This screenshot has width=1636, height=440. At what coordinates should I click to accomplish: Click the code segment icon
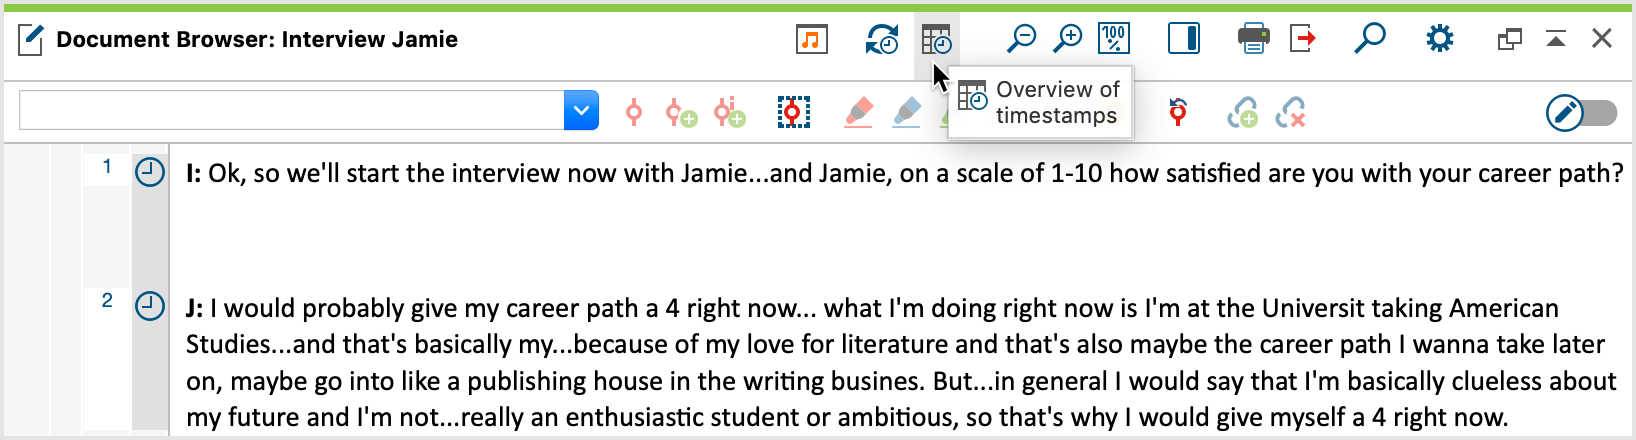(x=634, y=112)
